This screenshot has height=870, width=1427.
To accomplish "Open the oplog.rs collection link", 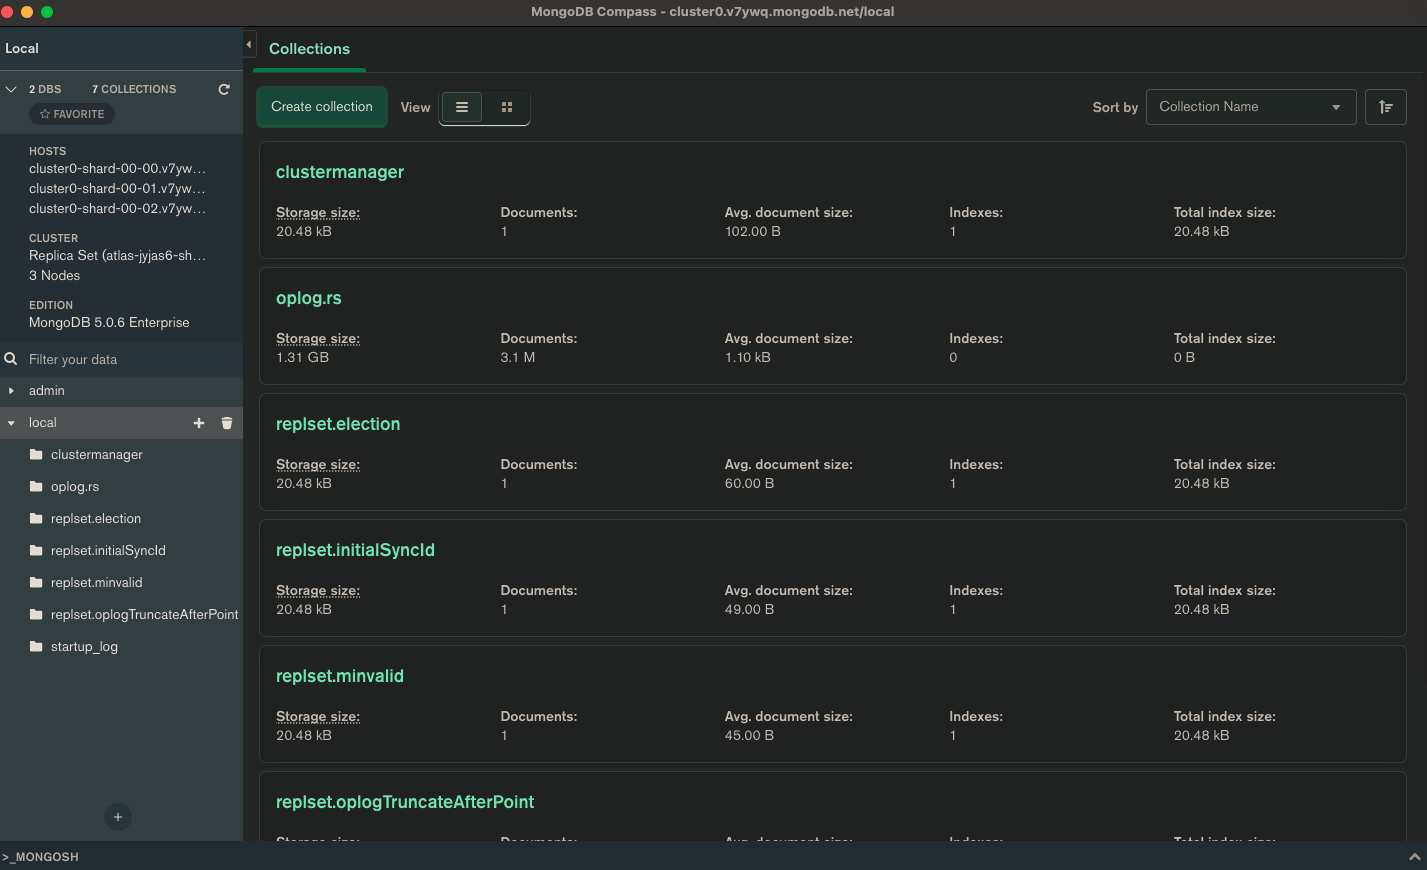I will pos(309,298).
